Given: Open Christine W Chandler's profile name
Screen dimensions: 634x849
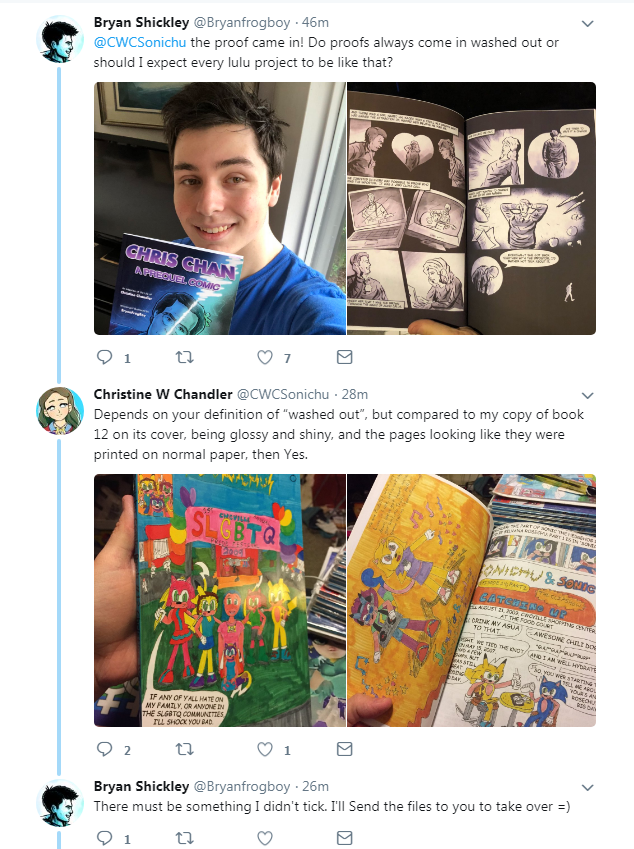Looking at the screenshot, I should [163, 394].
